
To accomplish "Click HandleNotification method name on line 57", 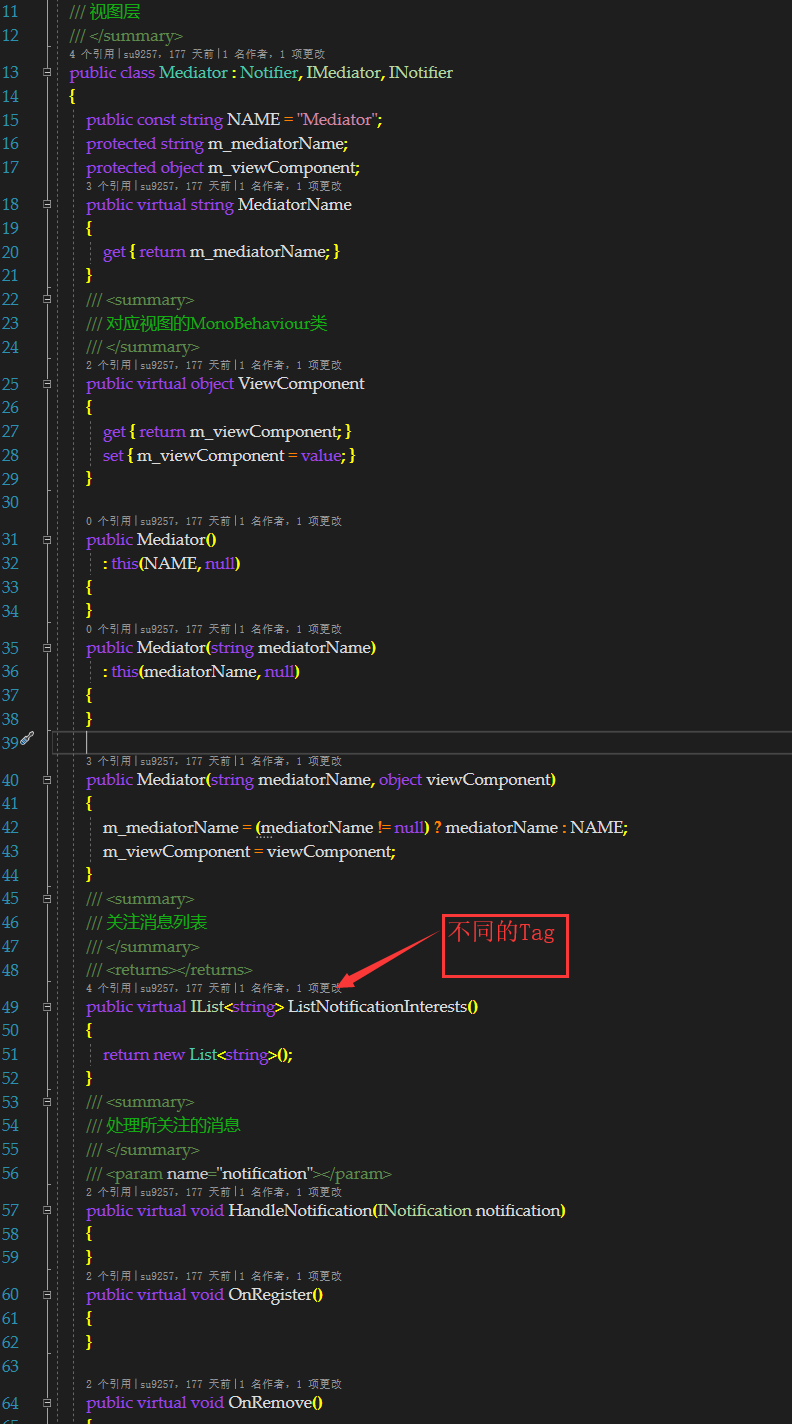I will pyautogui.click(x=300, y=1210).
